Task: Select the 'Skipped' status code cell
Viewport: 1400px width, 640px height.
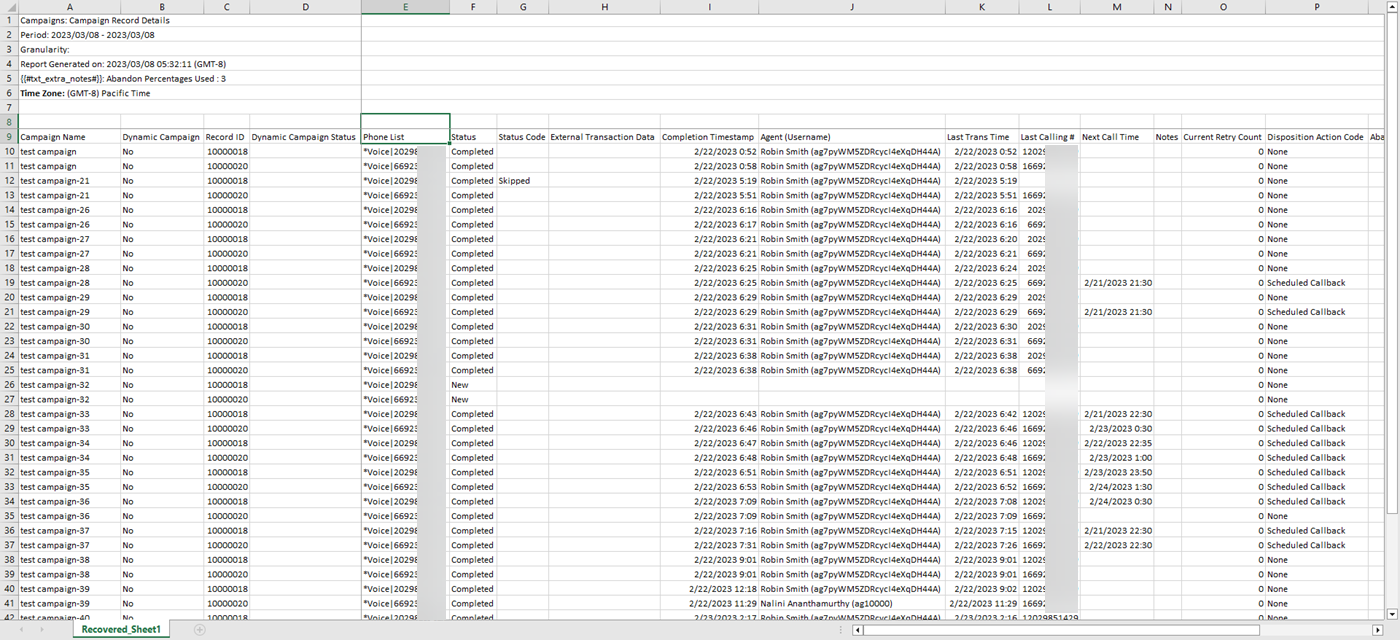Action: click(522, 181)
